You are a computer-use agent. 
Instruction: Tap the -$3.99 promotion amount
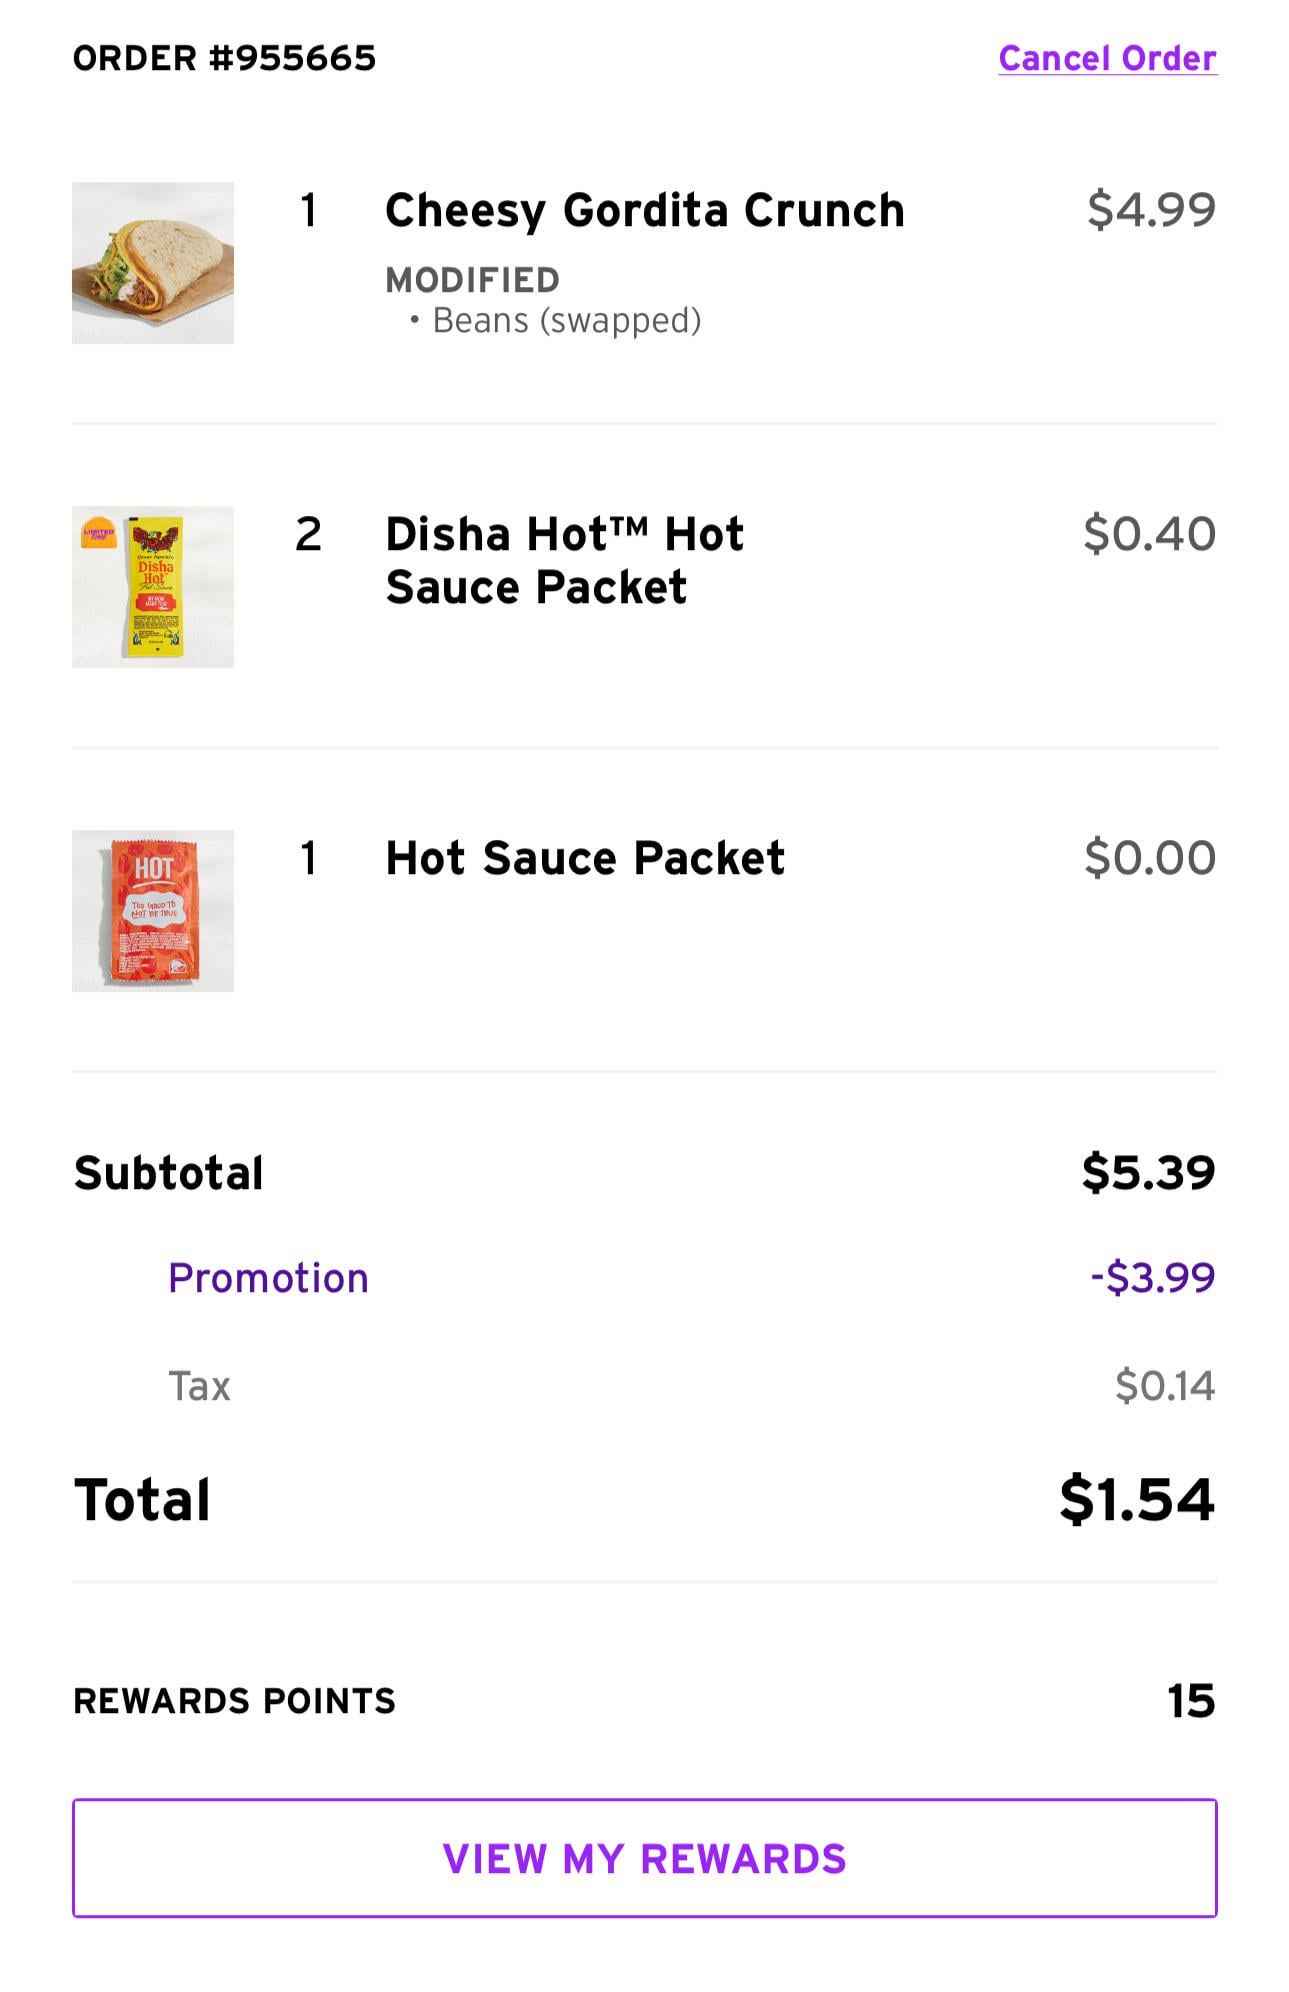pyautogui.click(x=1152, y=1278)
